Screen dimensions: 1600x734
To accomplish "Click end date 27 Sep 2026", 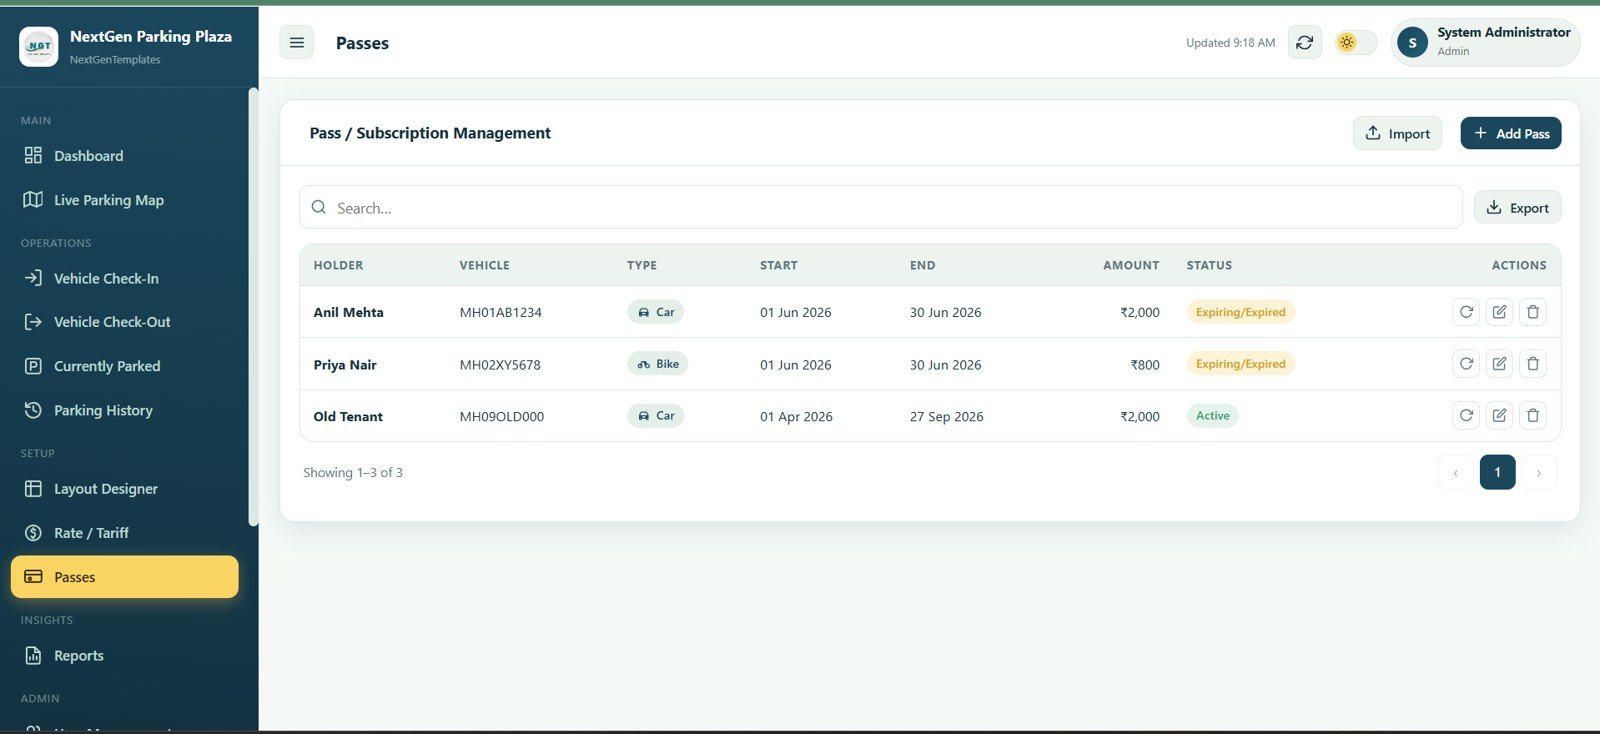I will 946,416.
